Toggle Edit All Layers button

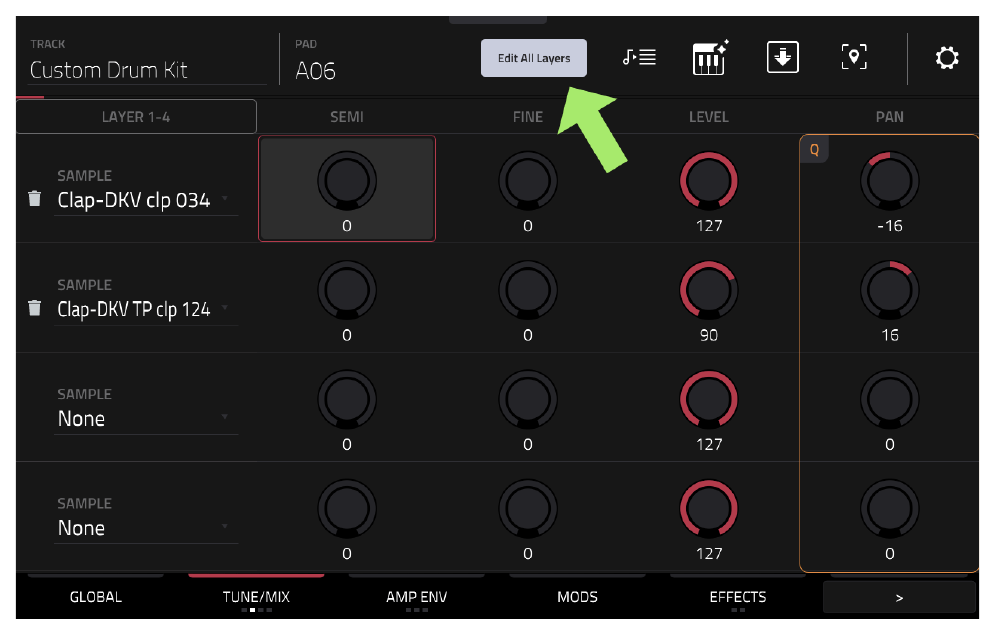534,58
